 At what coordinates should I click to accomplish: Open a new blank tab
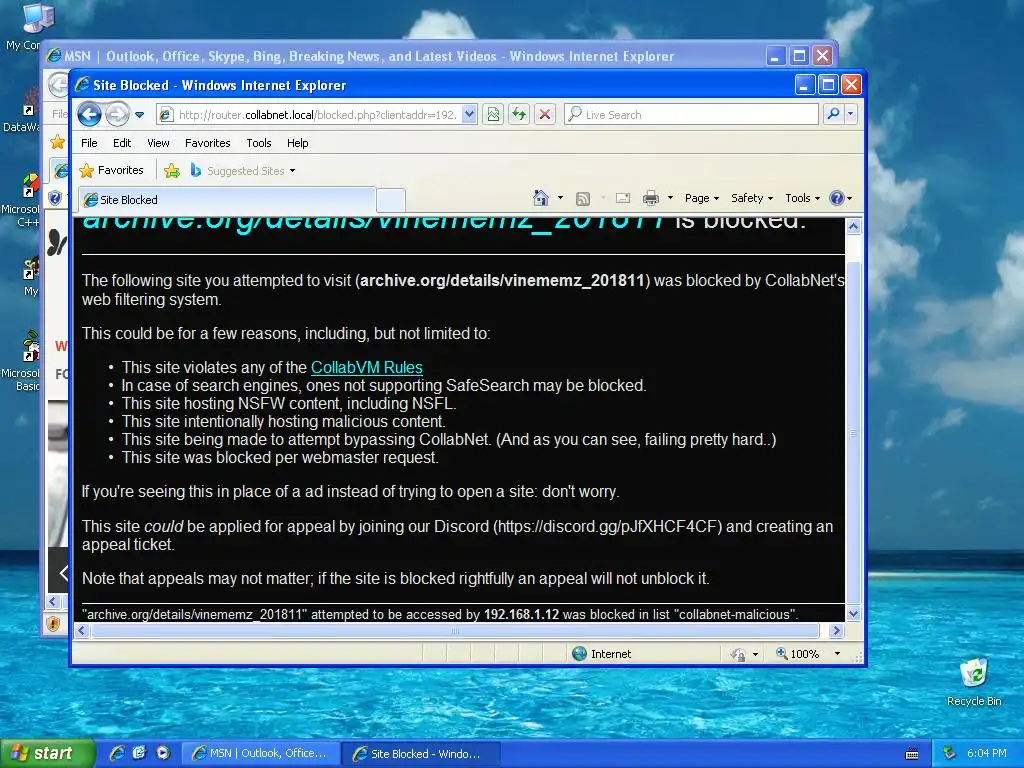[391, 200]
